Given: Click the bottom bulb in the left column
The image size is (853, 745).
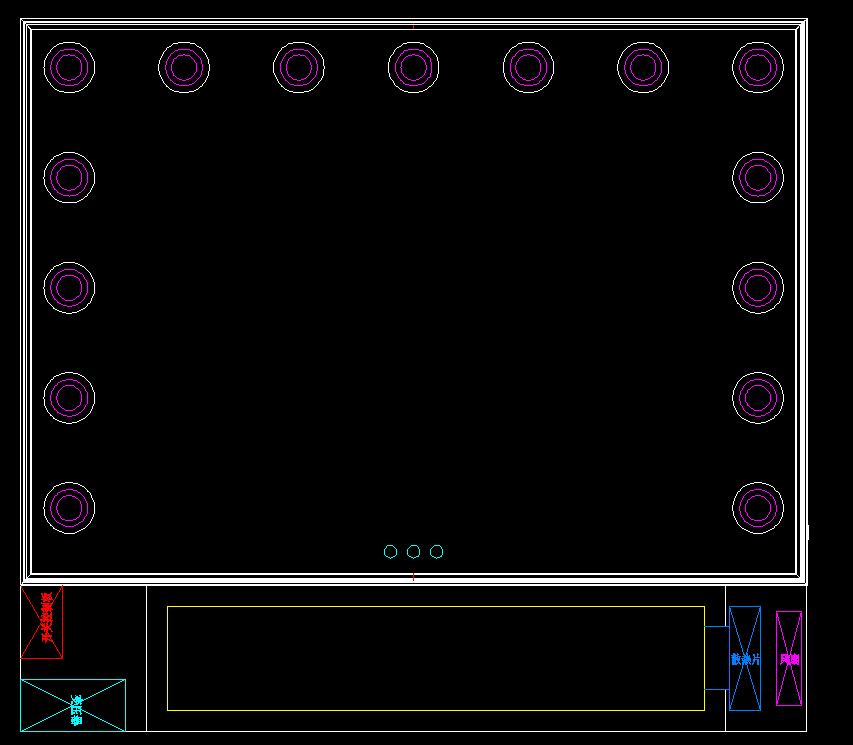Looking at the screenshot, I should coord(69,508).
